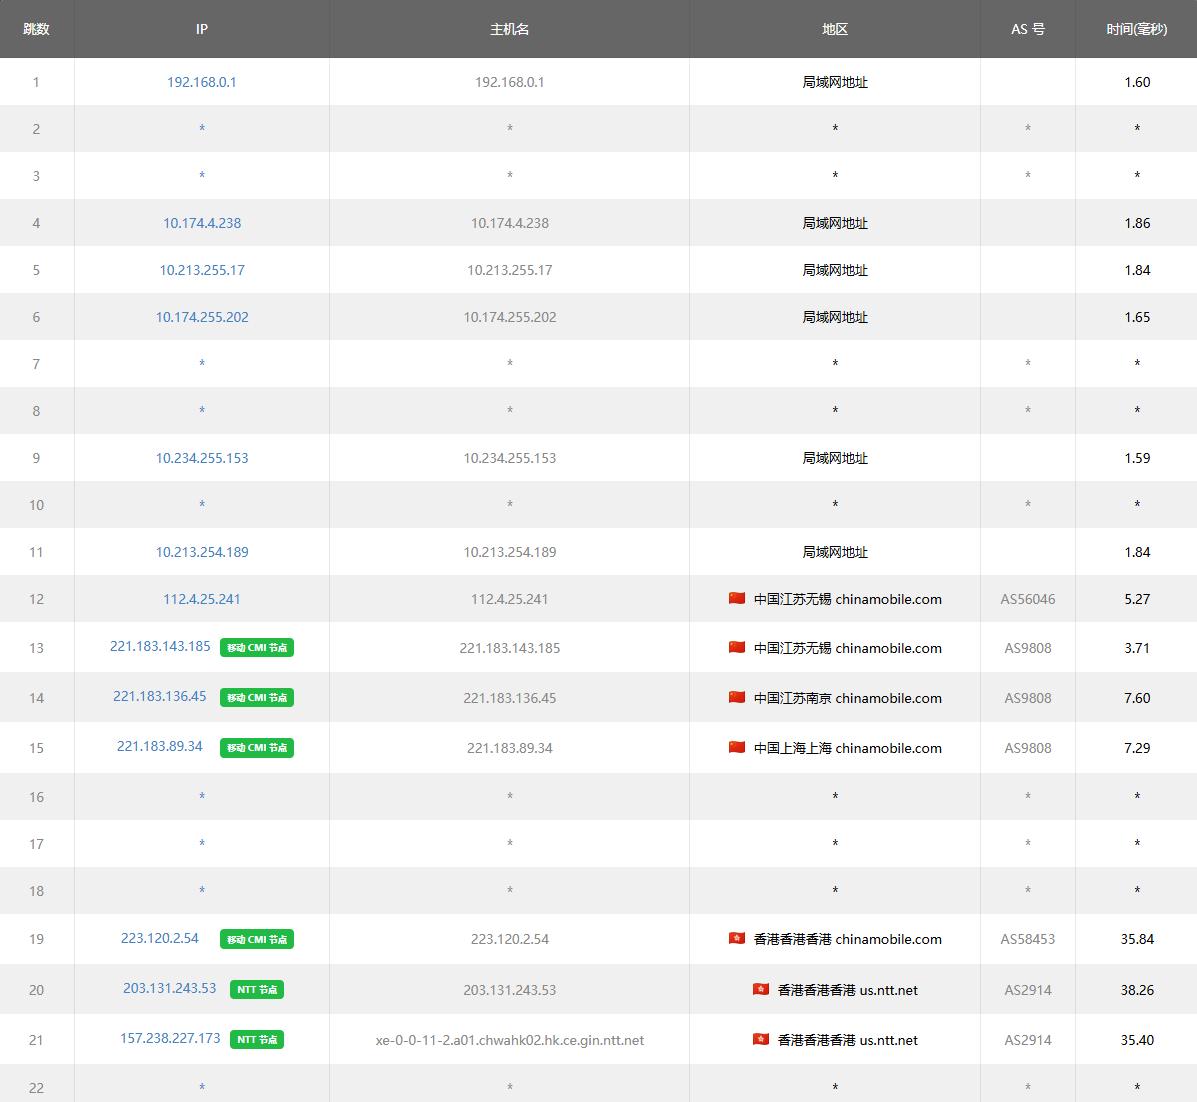This screenshot has height=1102, width=1197.
Task: Open IP link 10.174.4.238
Action: click(202, 223)
